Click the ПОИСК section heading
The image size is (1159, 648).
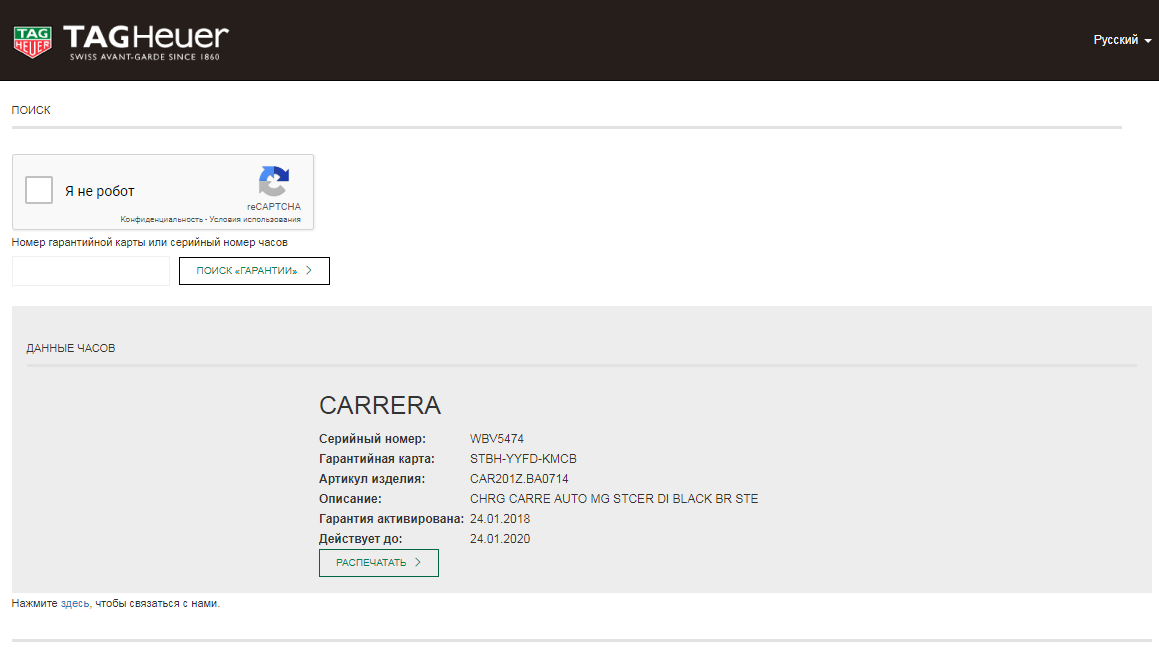point(31,110)
